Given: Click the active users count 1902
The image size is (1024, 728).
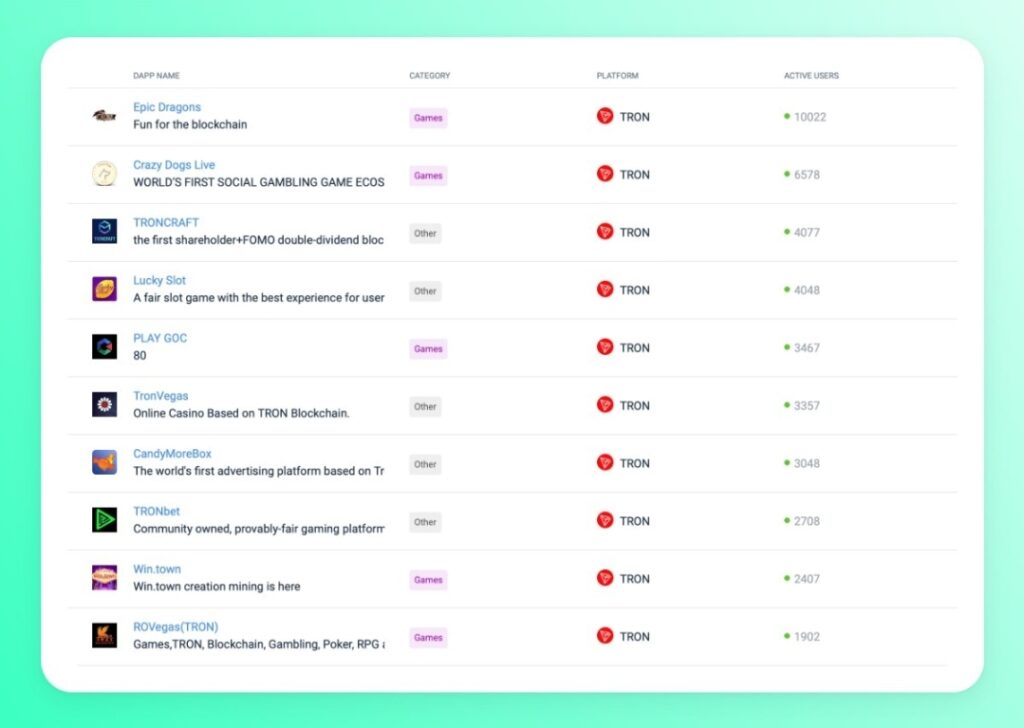Looking at the screenshot, I should click(807, 637).
